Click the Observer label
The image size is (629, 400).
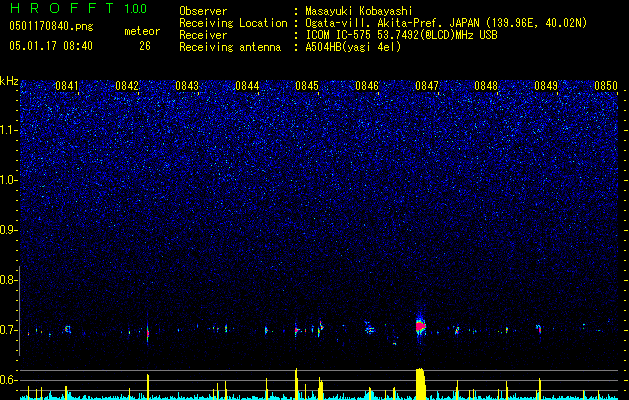203,11
